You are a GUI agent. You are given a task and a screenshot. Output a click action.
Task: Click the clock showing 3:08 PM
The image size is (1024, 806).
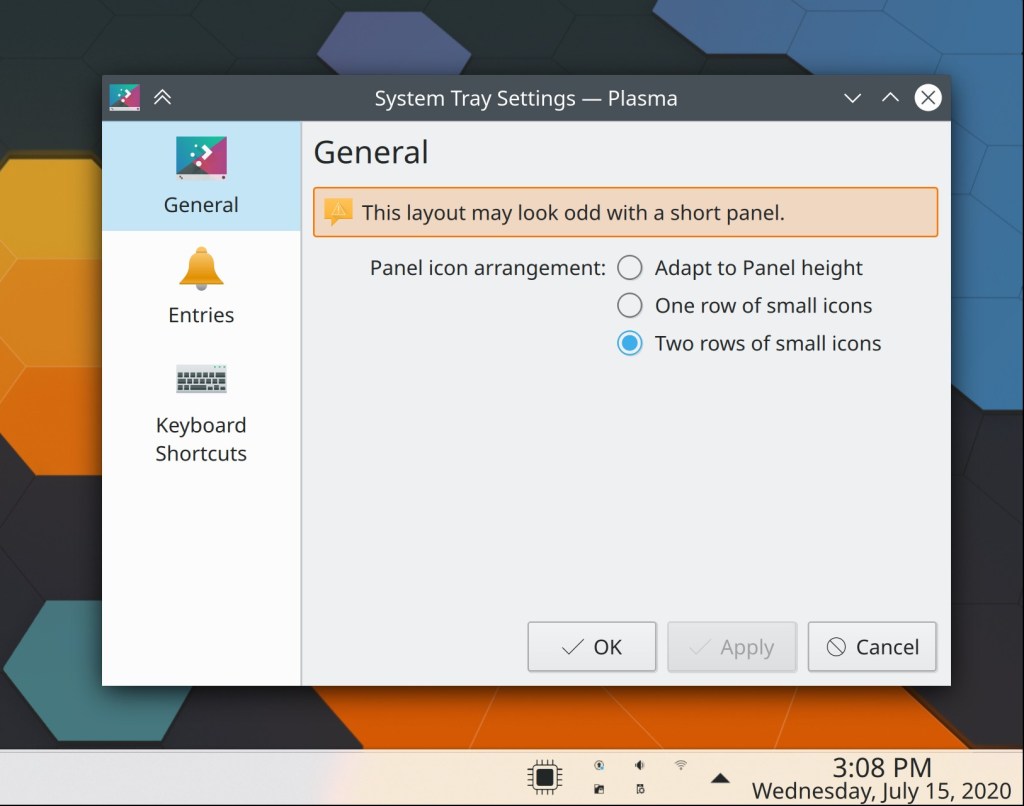coord(882,768)
